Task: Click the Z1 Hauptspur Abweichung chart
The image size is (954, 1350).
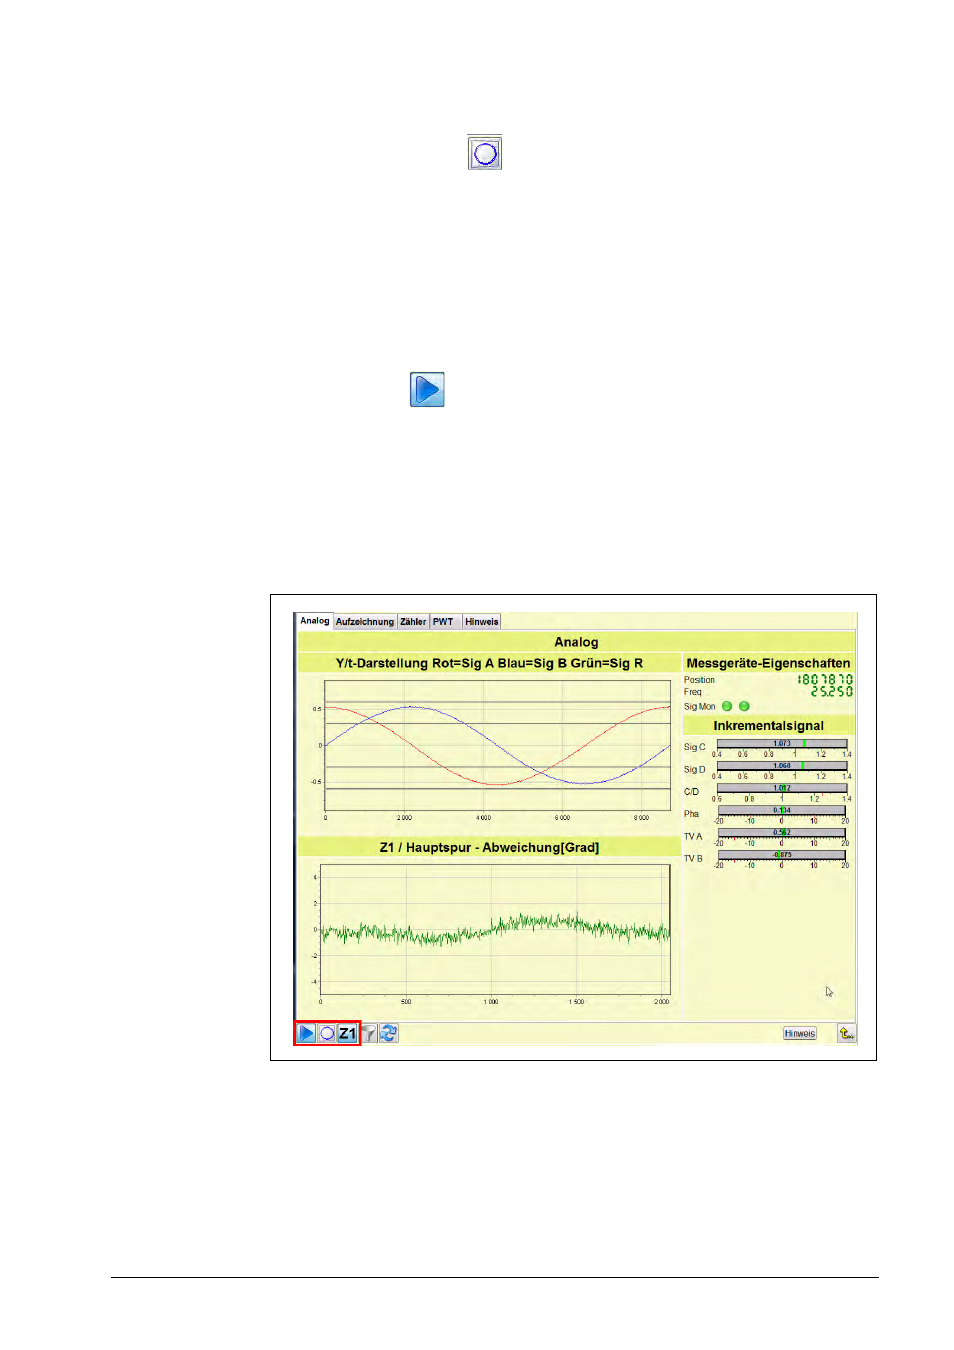Action: pos(495,930)
